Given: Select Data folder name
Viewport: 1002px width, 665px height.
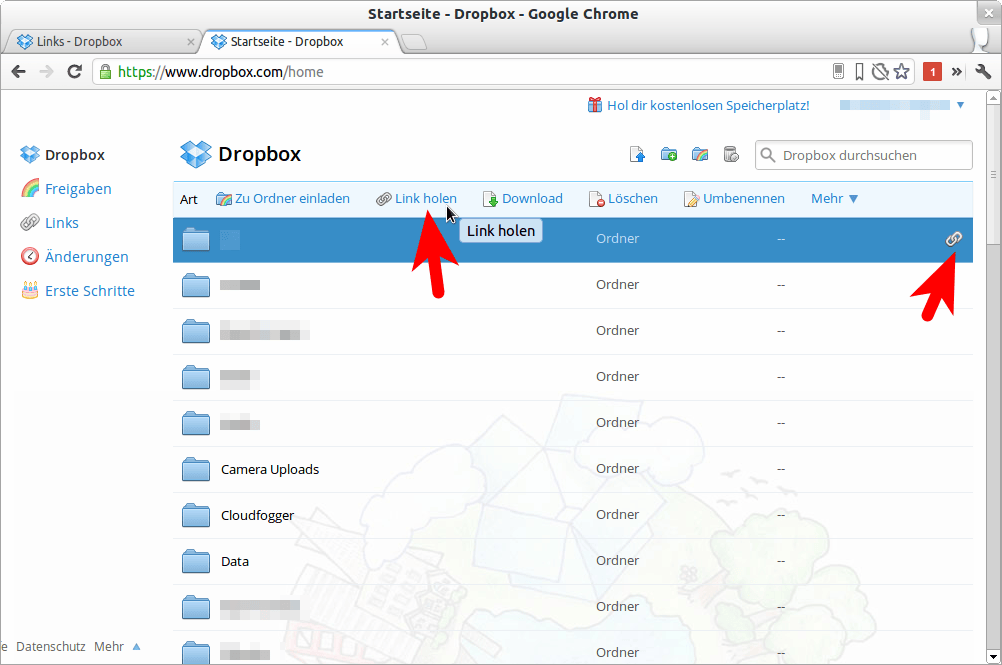Looking at the screenshot, I should click(235, 562).
